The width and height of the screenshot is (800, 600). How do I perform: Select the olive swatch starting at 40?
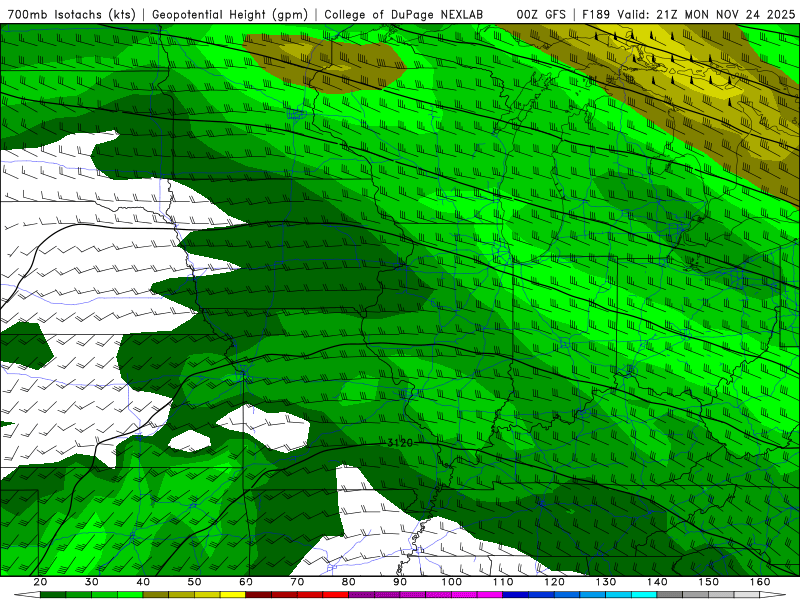[156, 594]
